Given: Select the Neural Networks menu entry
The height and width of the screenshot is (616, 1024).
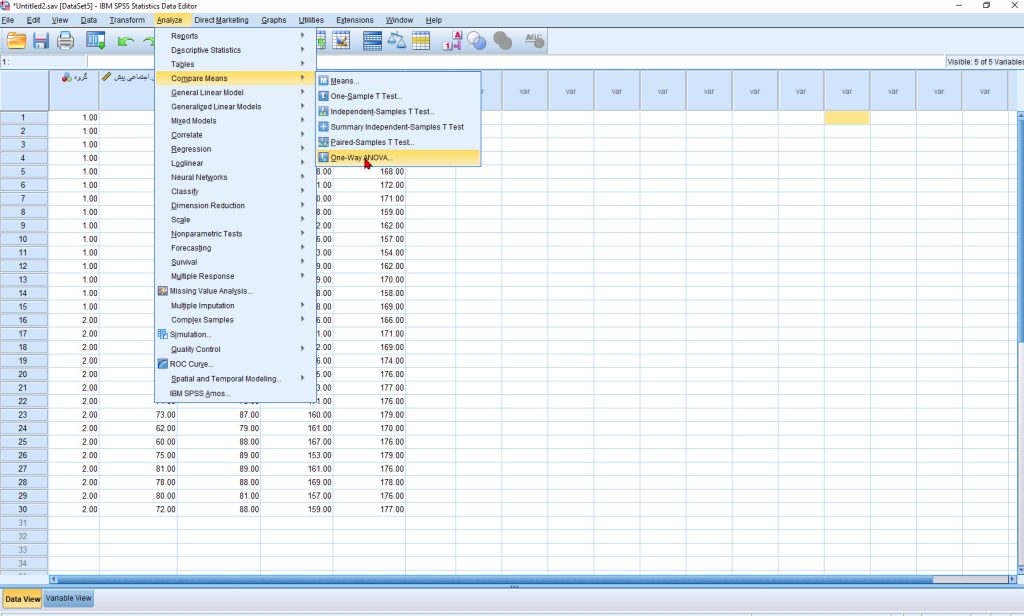Looking at the screenshot, I should pyautogui.click(x=235, y=178).
